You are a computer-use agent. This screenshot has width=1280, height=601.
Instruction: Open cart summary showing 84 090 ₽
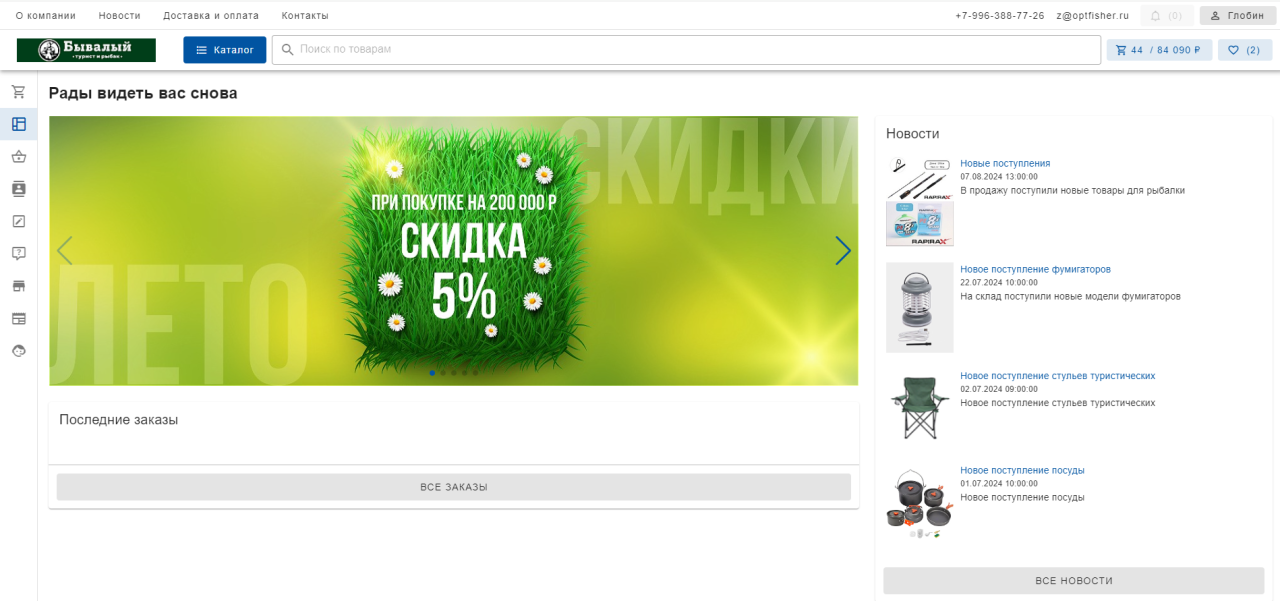tap(1159, 50)
